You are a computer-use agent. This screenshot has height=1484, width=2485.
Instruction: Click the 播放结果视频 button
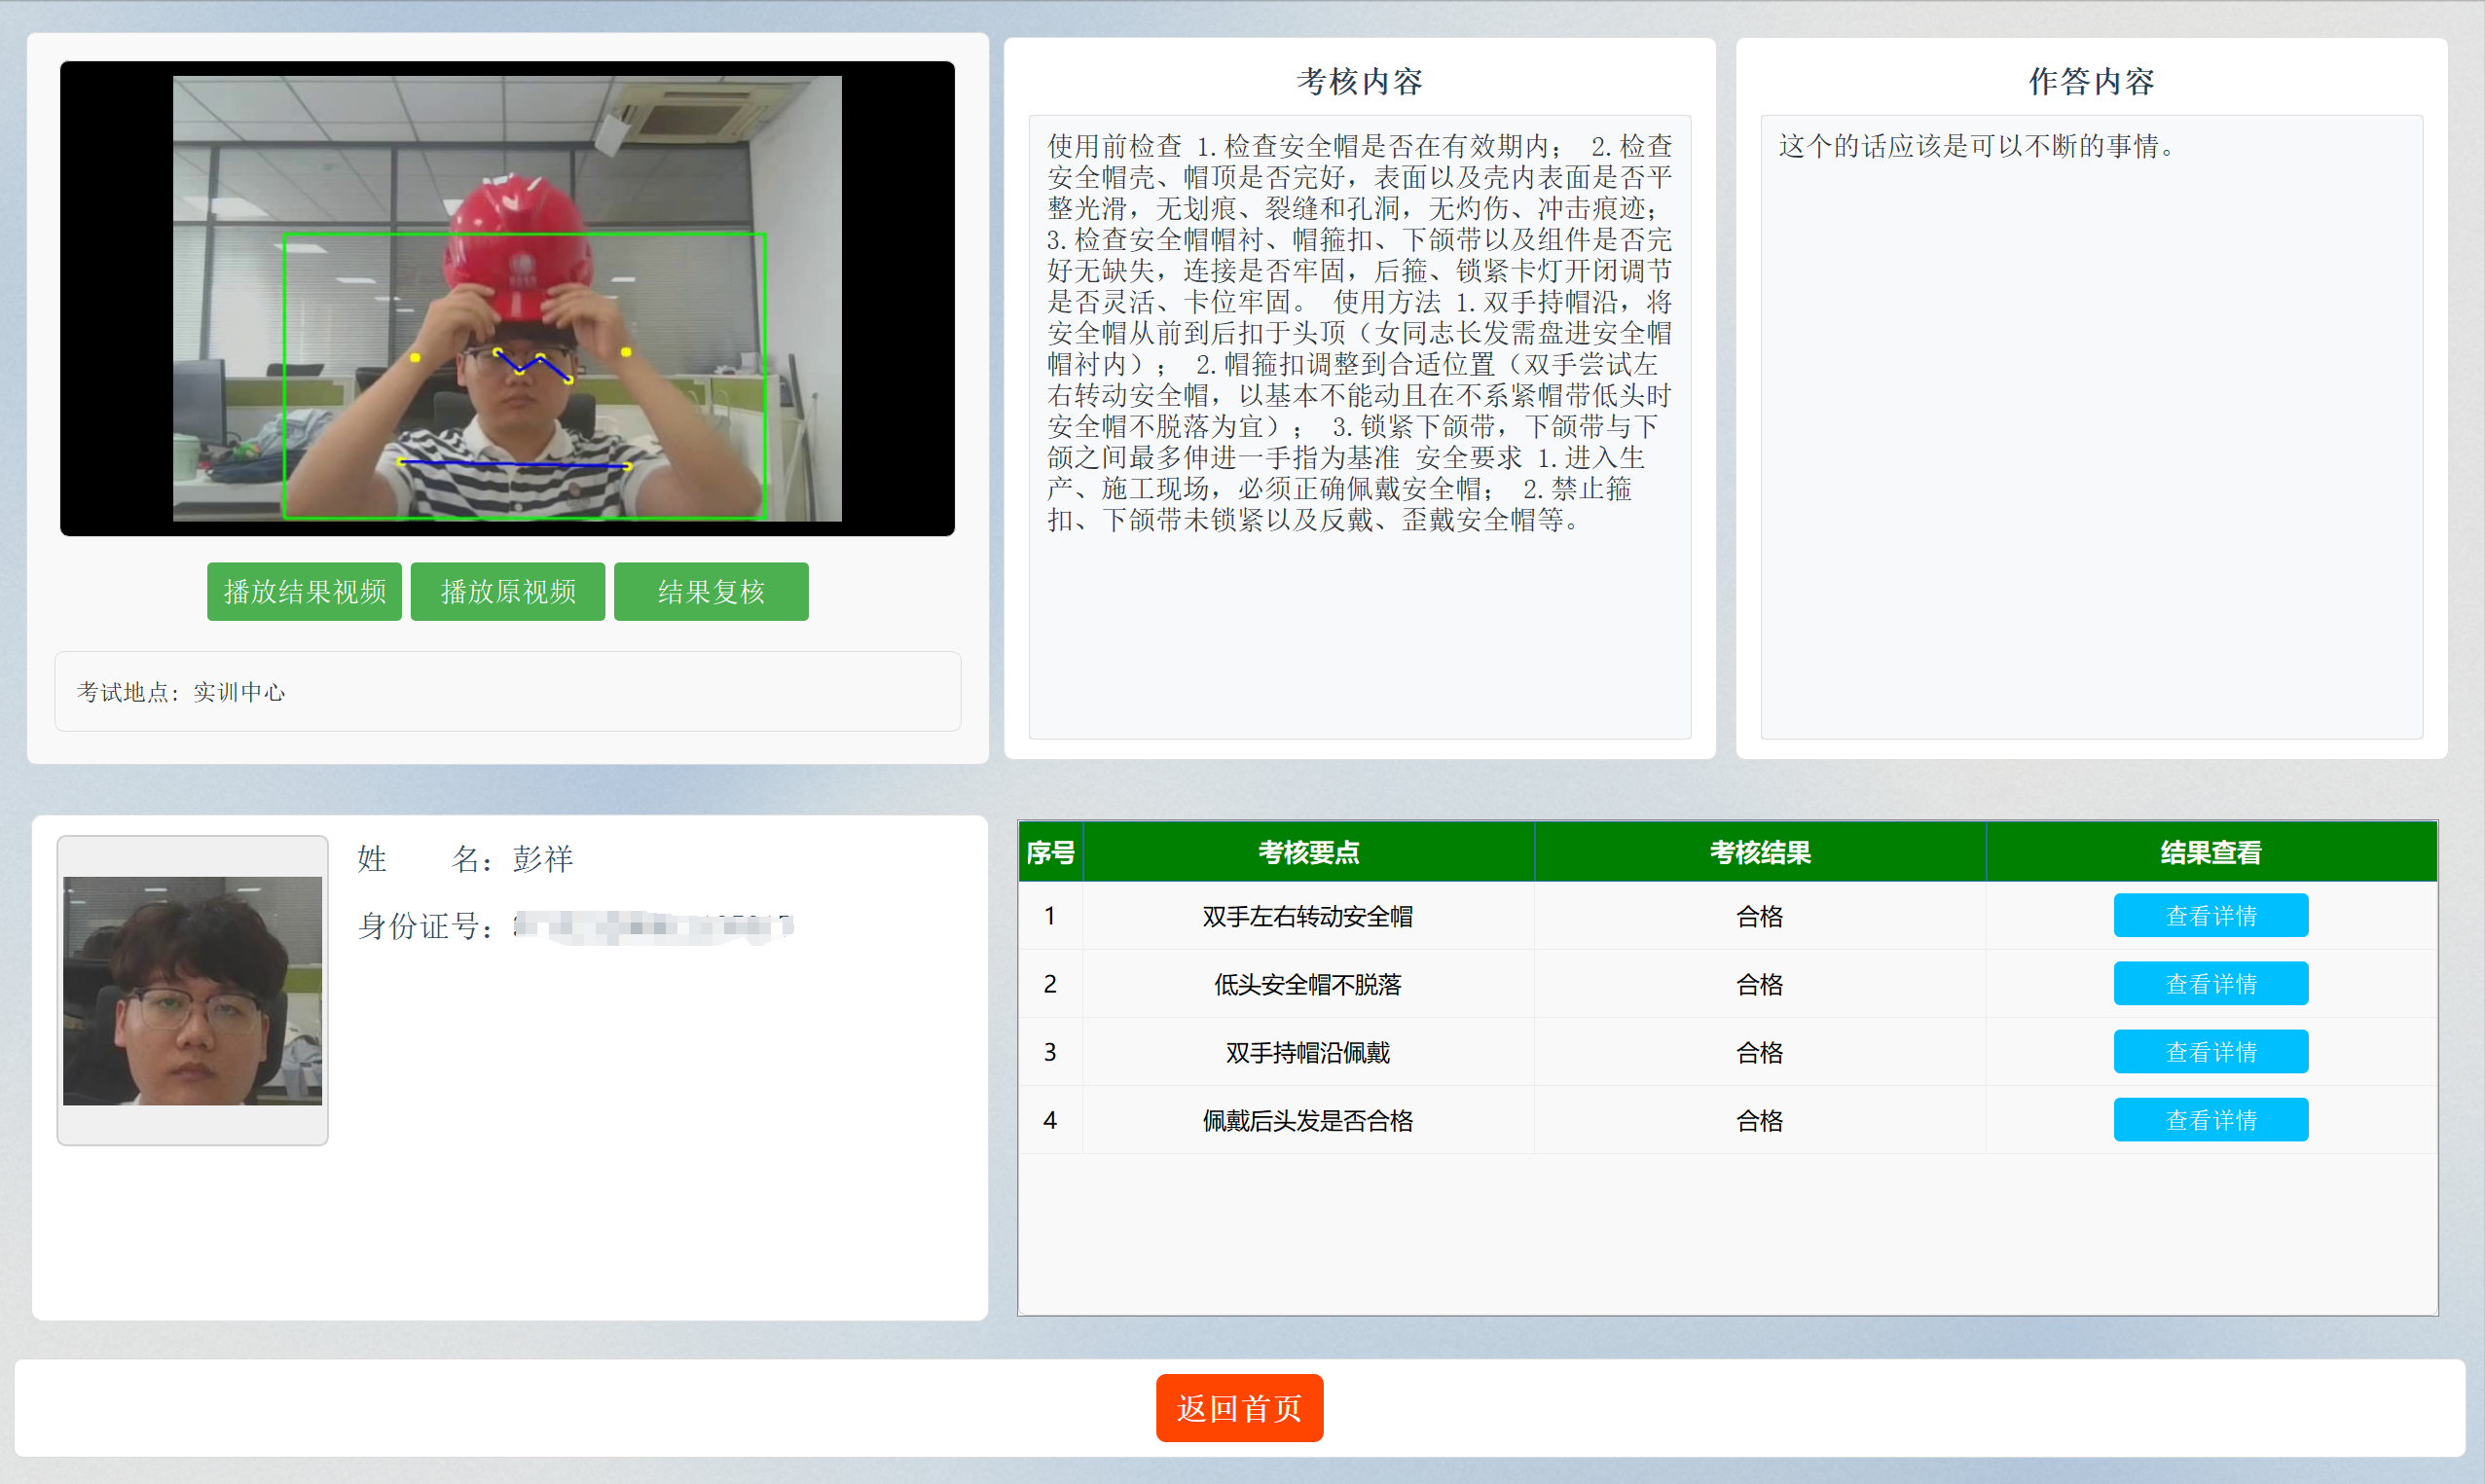coord(304,592)
